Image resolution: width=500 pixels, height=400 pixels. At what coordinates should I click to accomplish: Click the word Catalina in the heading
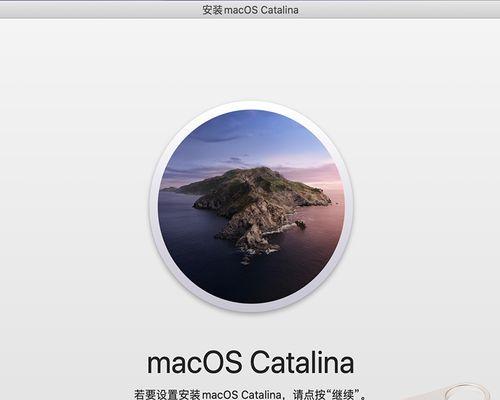point(302,363)
